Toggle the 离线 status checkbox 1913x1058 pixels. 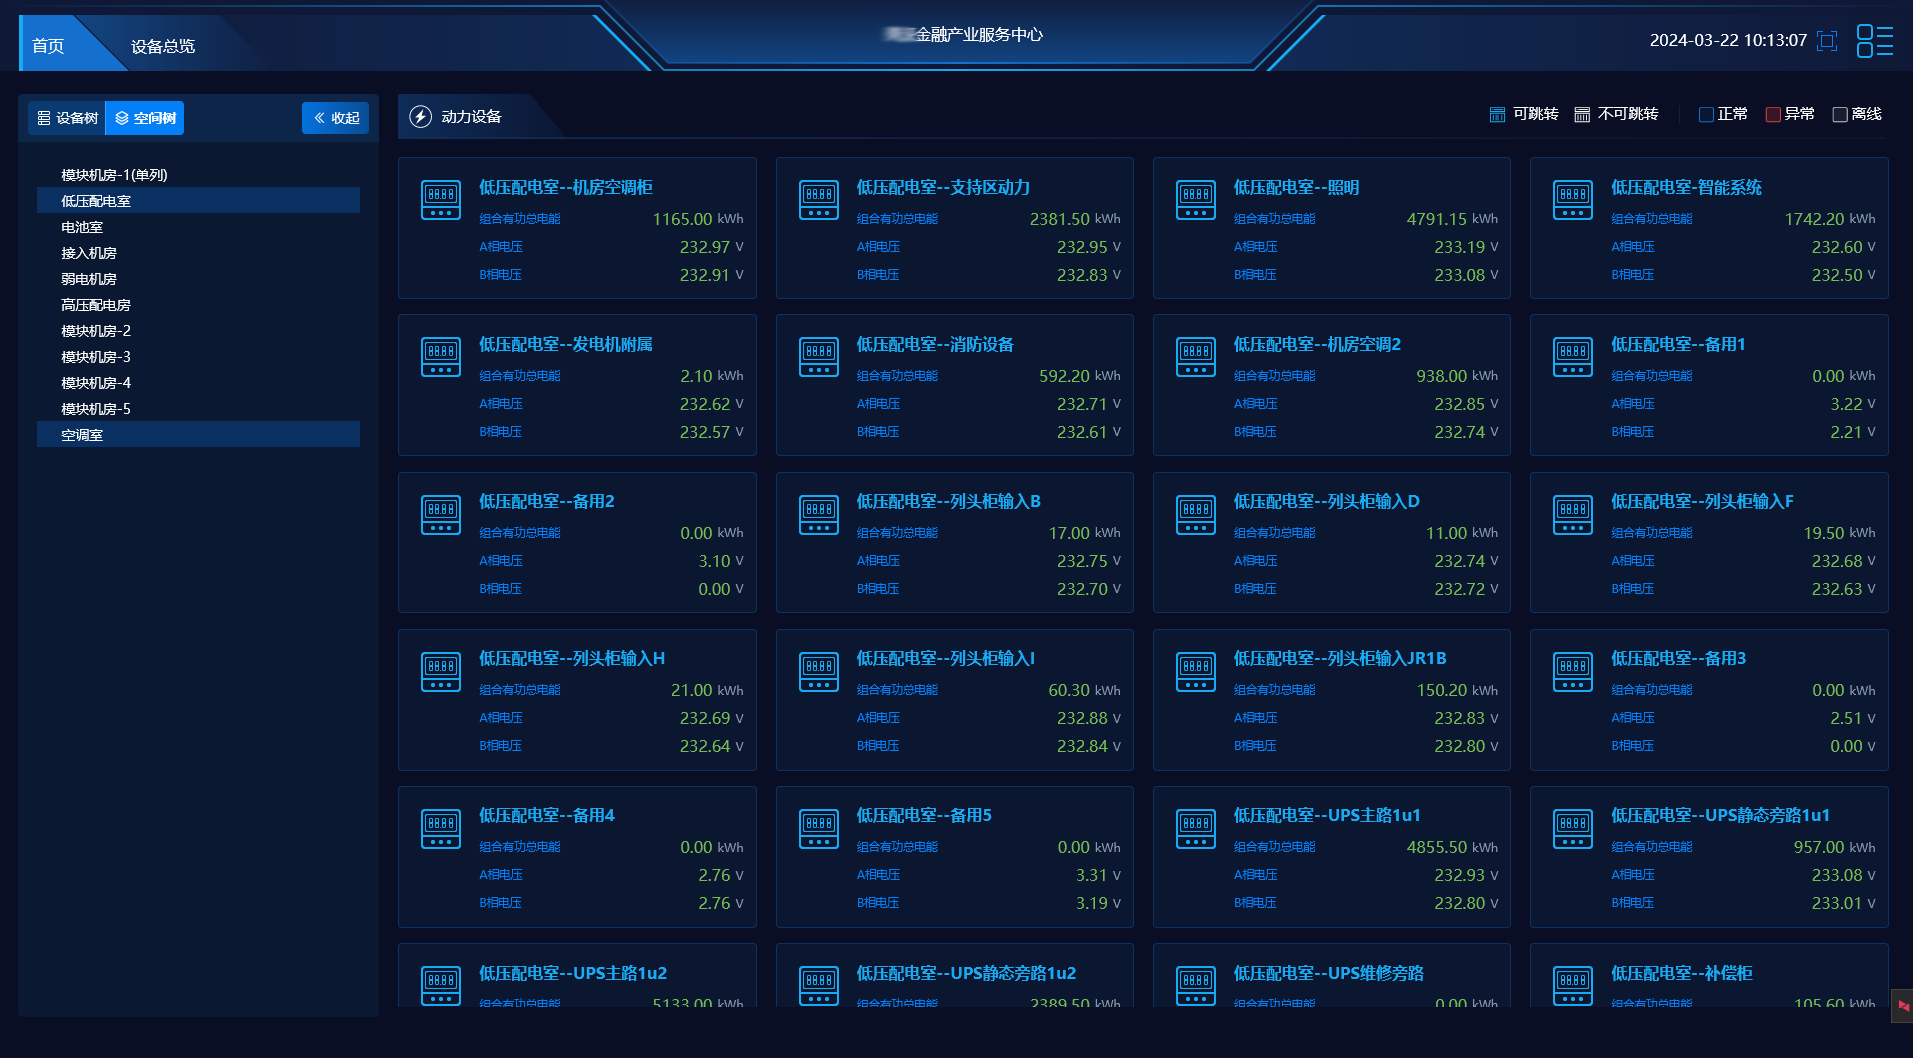pyautogui.click(x=1840, y=115)
